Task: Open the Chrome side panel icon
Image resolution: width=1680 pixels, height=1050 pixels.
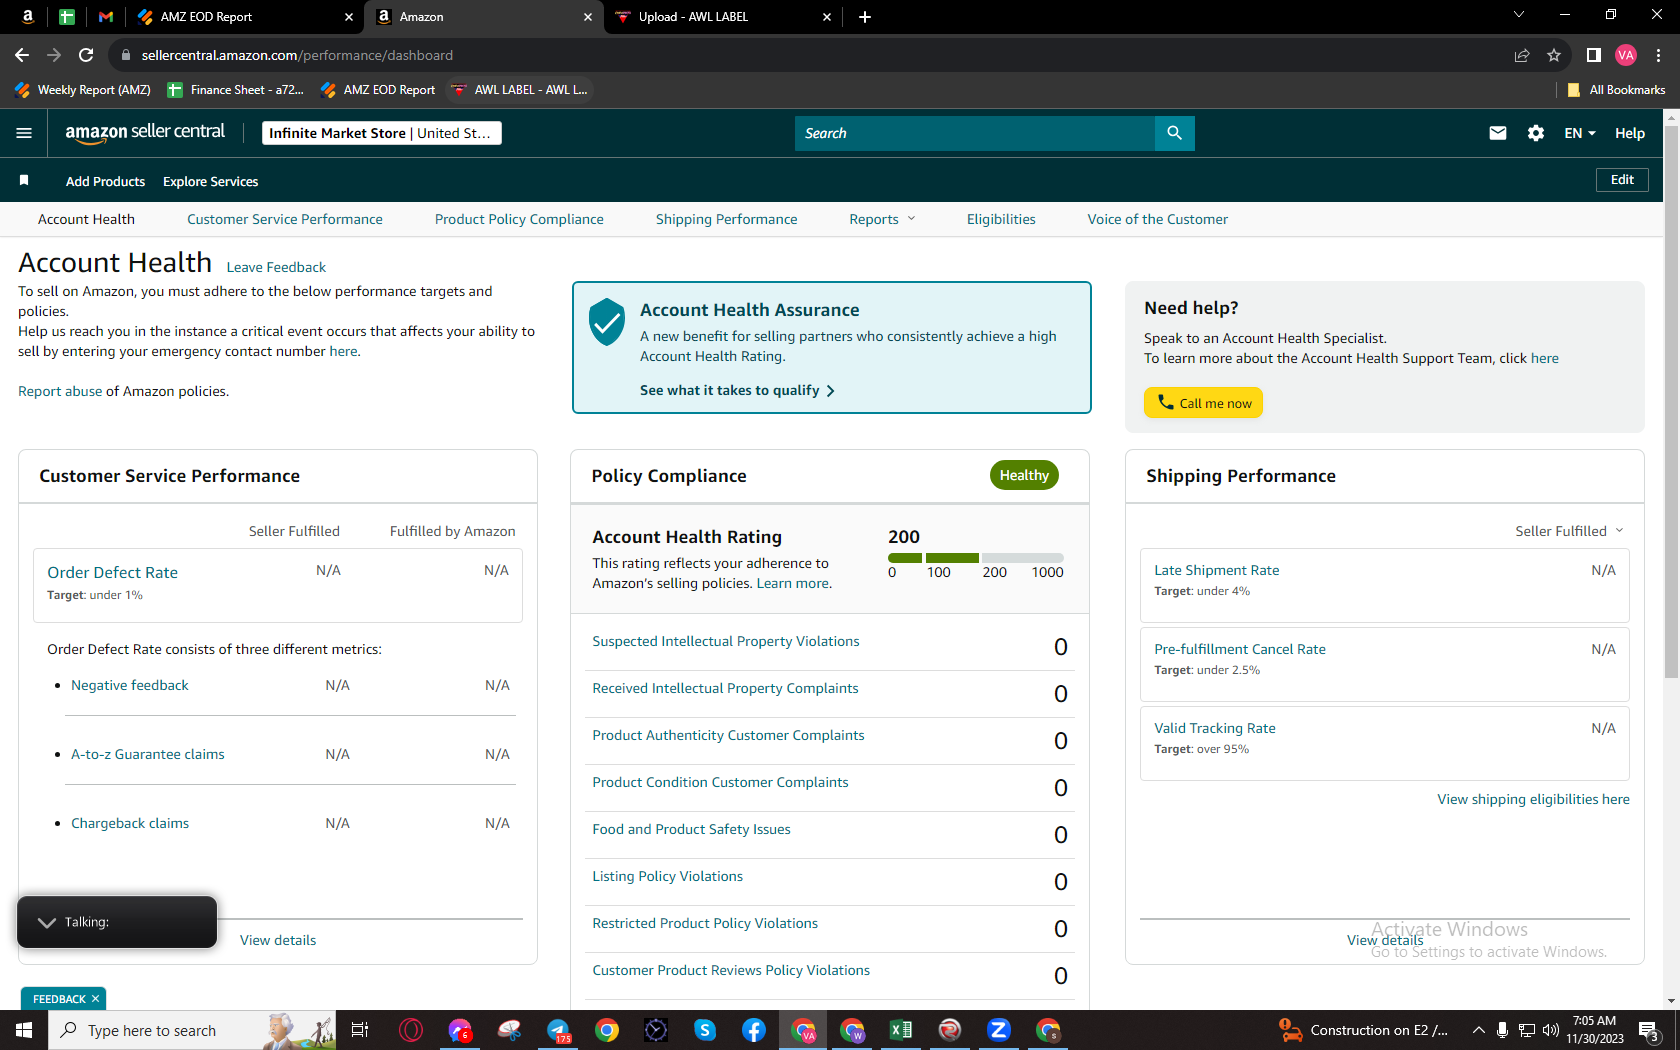Action: pos(1594,55)
